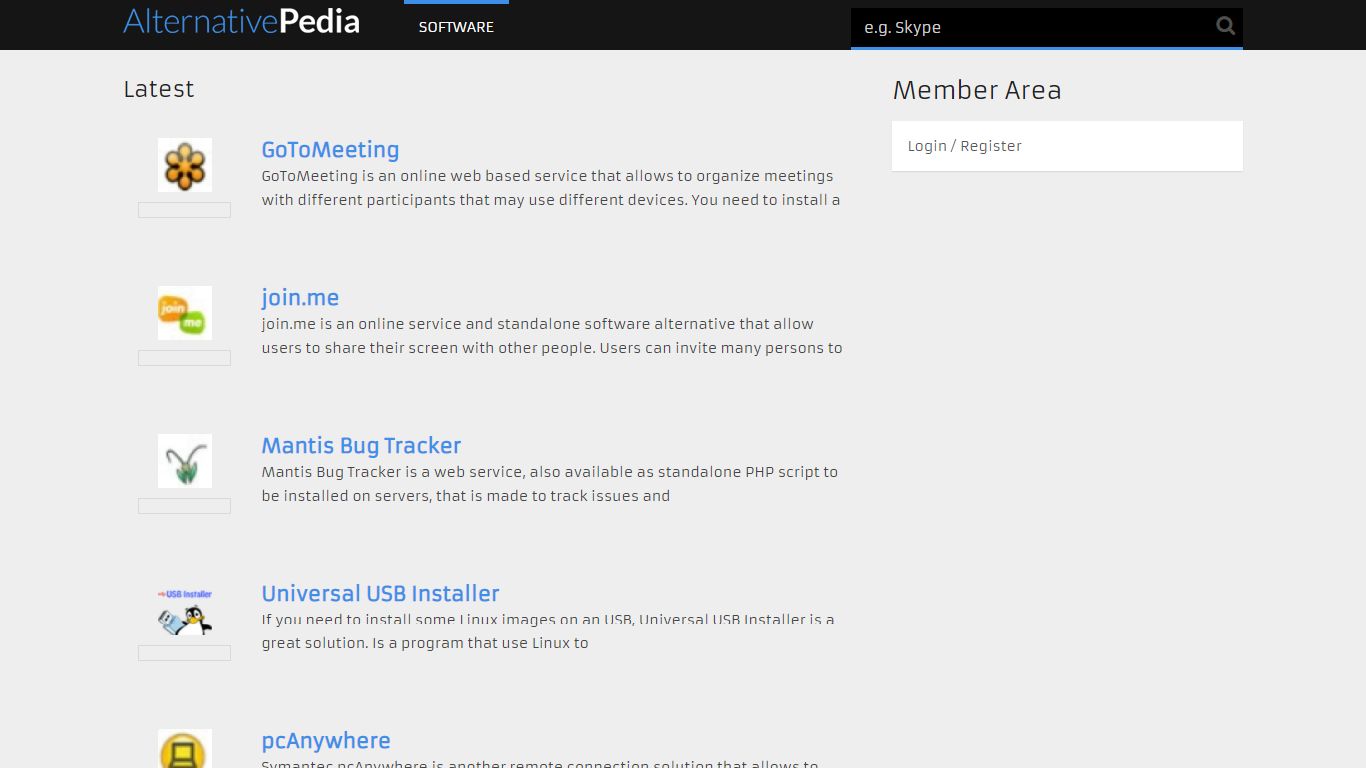Click the Mantis Bug Tracker insect icon

tap(184, 460)
